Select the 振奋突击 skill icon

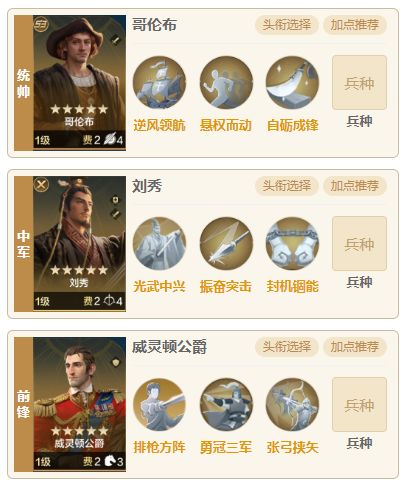[226, 244]
